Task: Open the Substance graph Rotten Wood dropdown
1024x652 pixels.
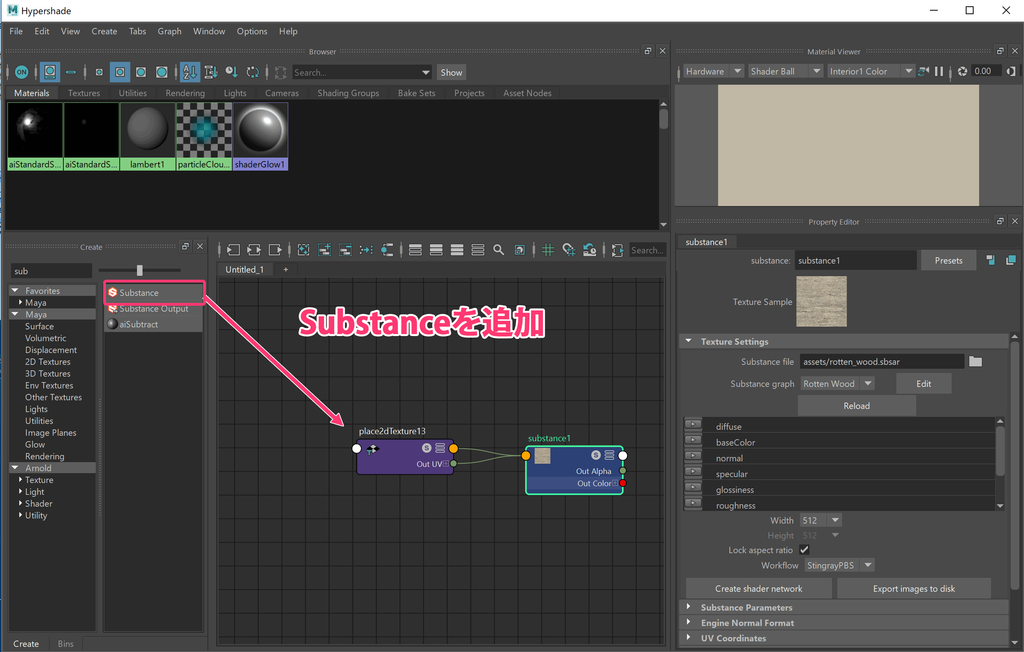Action: (837, 383)
